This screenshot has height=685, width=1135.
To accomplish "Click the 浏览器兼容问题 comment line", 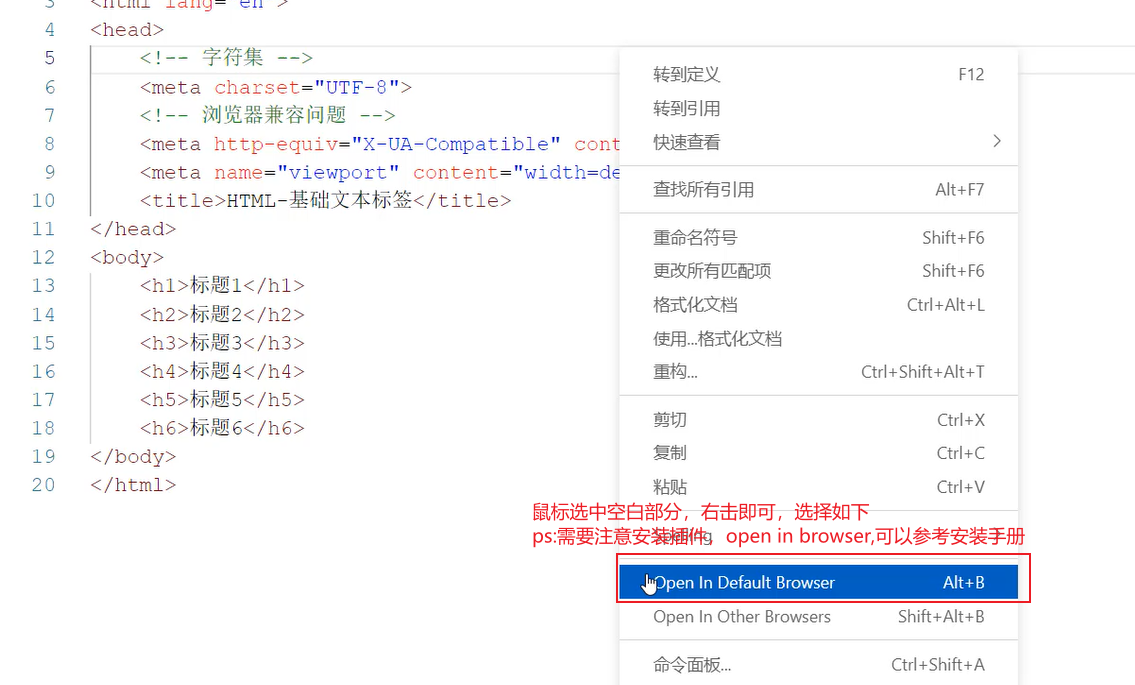I will [x=268, y=115].
